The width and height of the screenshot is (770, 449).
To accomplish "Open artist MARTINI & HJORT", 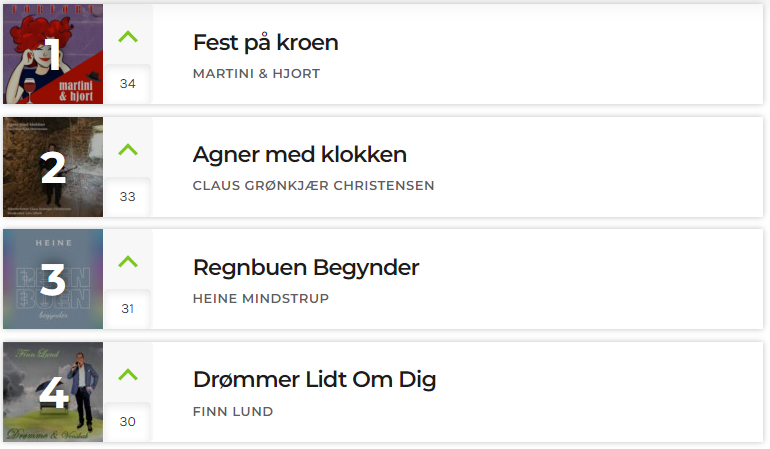I will click(x=256, y=74).
